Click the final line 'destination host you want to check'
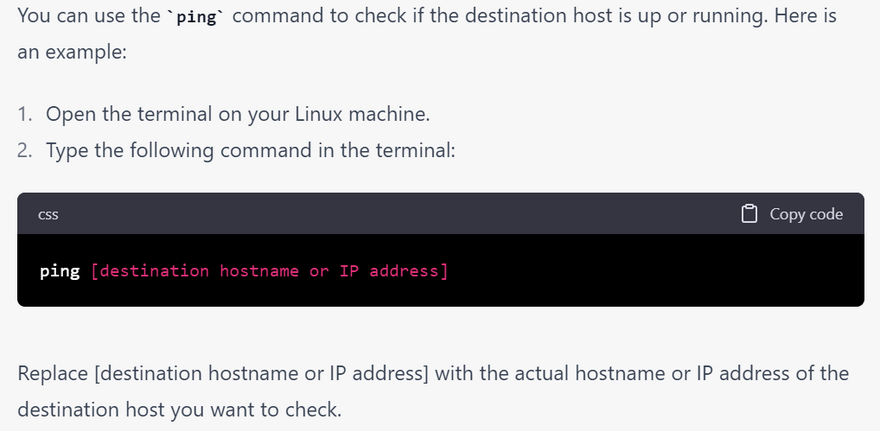This screenshot has height=431, width=880. click(x=180, y=409)
